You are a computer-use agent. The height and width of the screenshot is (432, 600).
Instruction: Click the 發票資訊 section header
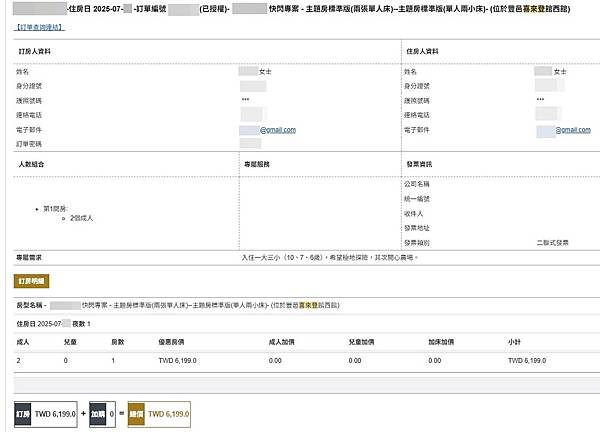point(419,164)
